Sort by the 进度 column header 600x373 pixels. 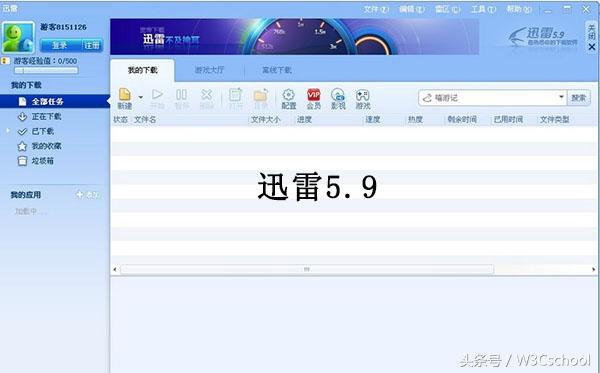tap(304, 119)
